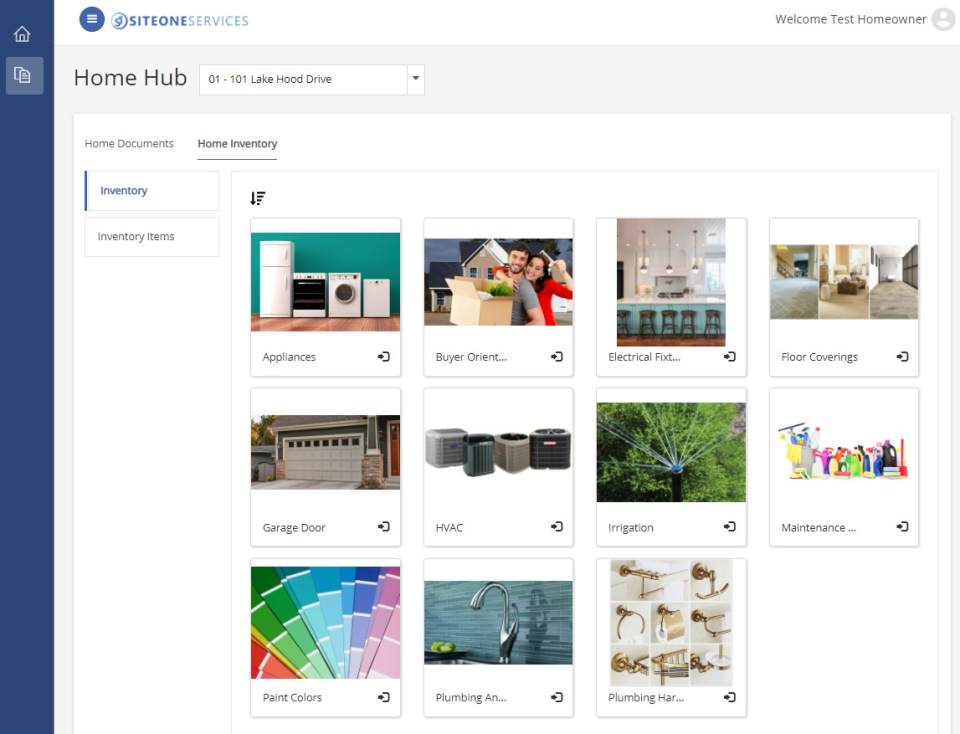Open the Appliances category using its arrow icon

383,357
